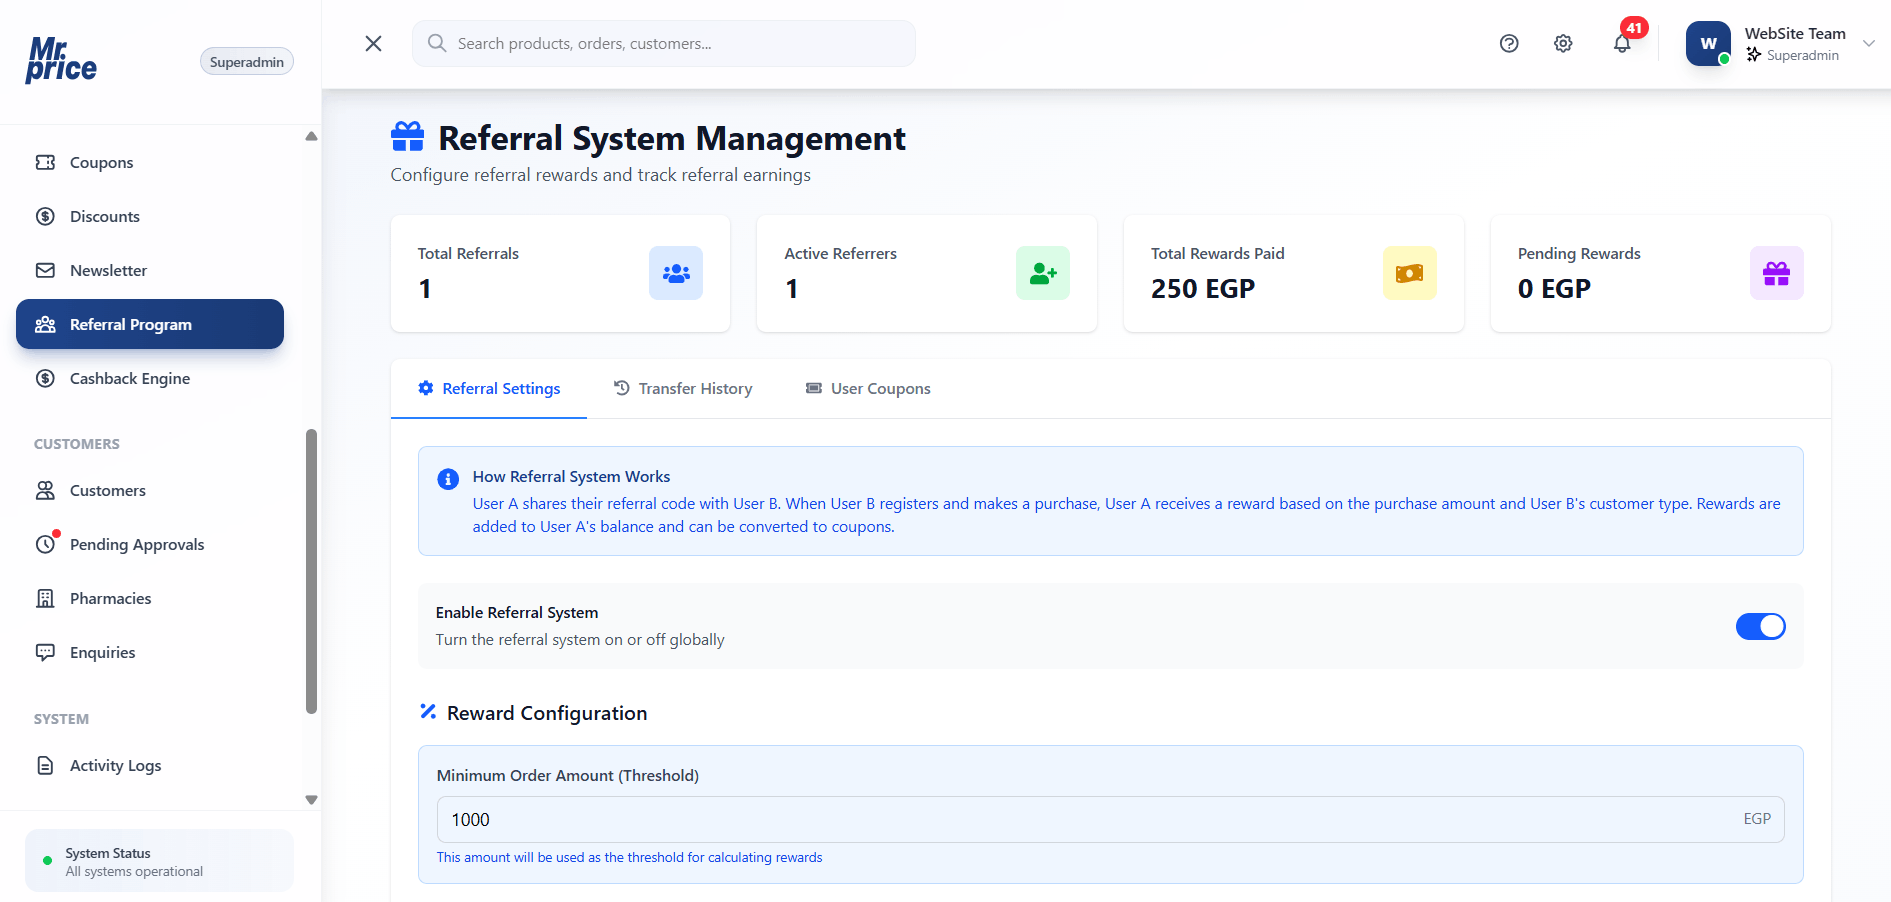The height and width of the screenshot is (902, 1891).
Task: Click the Total Rewards Paid money icon
Action: tap(1410, 273)
